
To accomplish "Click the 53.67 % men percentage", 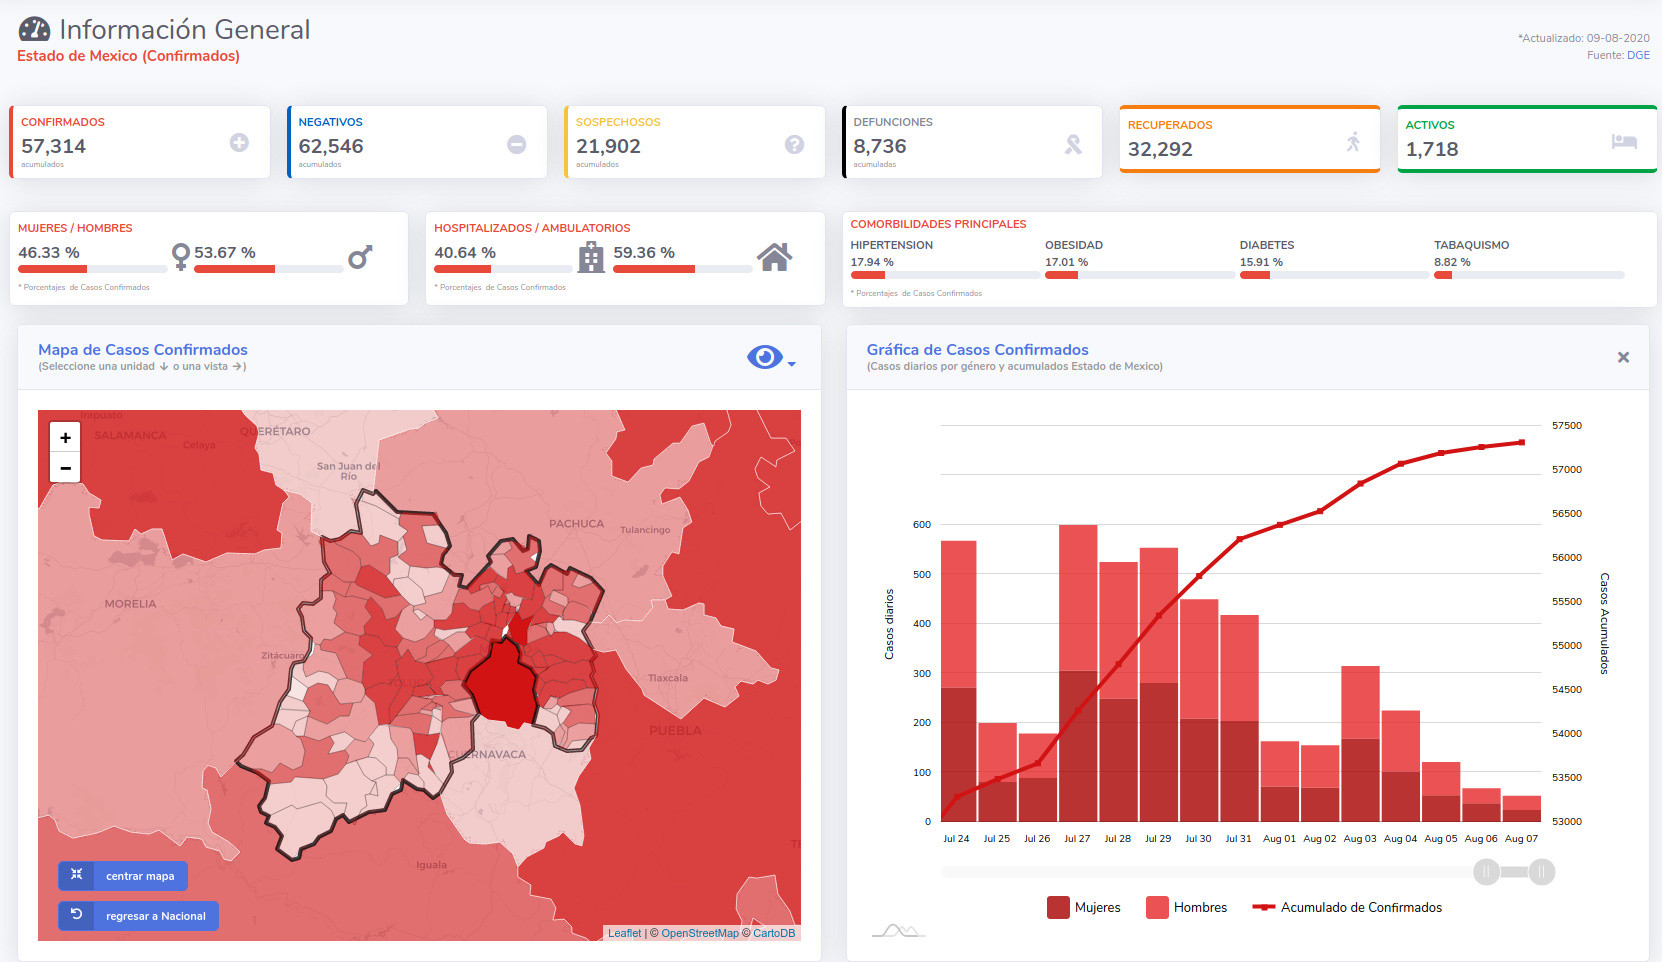I will pos(225,253).
